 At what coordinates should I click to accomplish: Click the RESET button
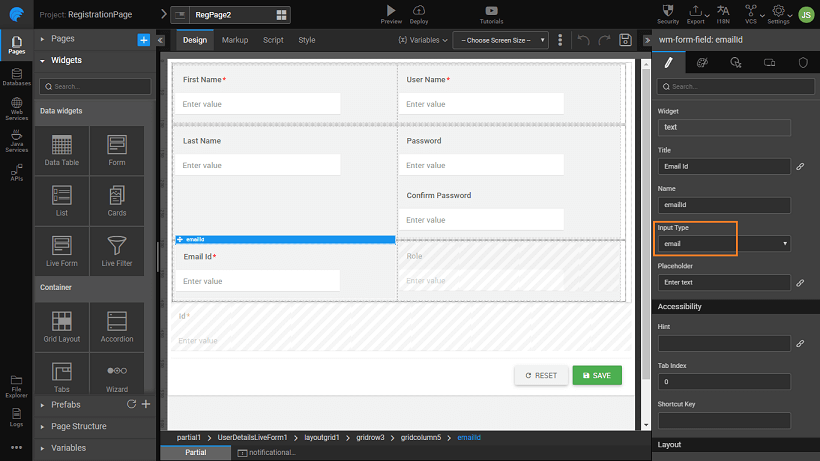tap(540, 375)
